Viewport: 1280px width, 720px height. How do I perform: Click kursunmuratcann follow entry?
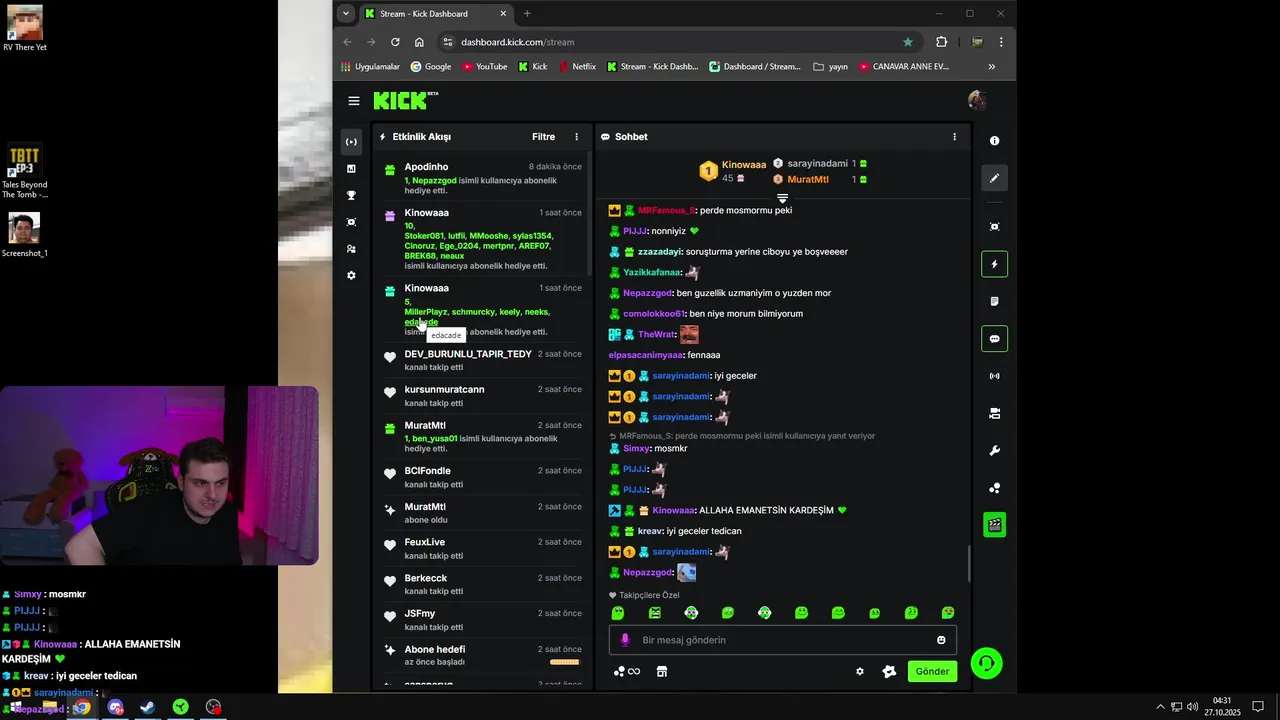tap(483, 396)
